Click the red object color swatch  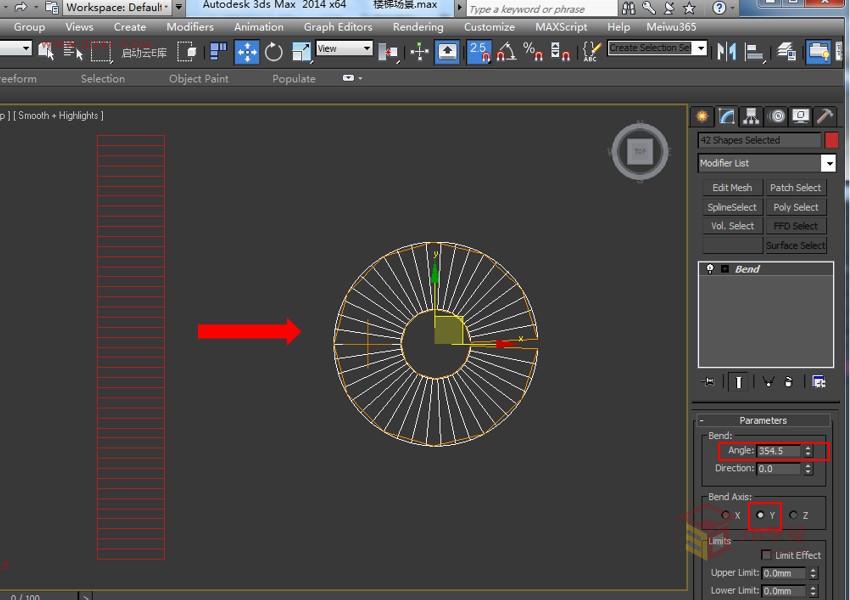[x=831, y=141]
